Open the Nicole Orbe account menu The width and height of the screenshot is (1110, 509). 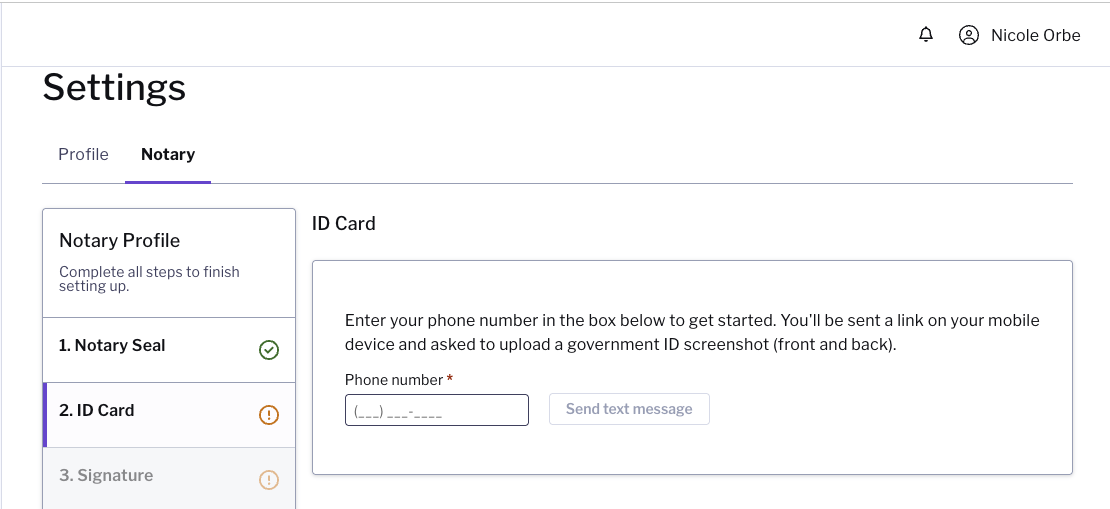1035,35
